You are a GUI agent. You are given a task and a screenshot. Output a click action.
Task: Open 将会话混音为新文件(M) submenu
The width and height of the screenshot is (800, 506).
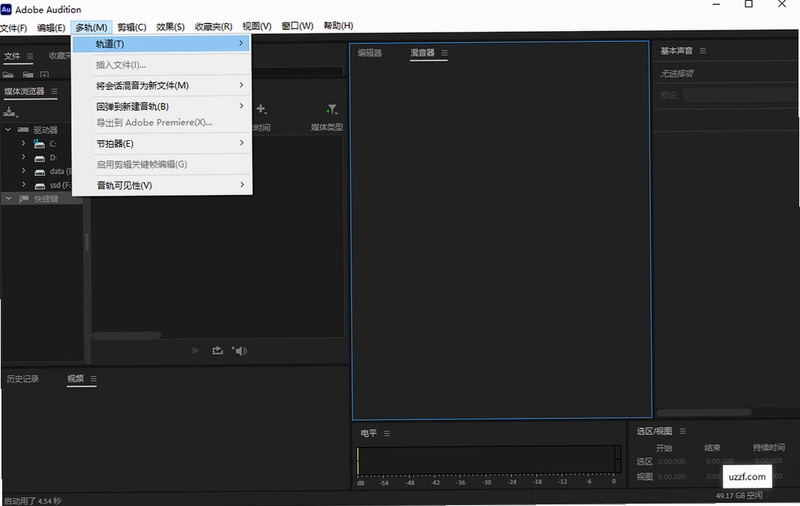(x=162, y=86)
